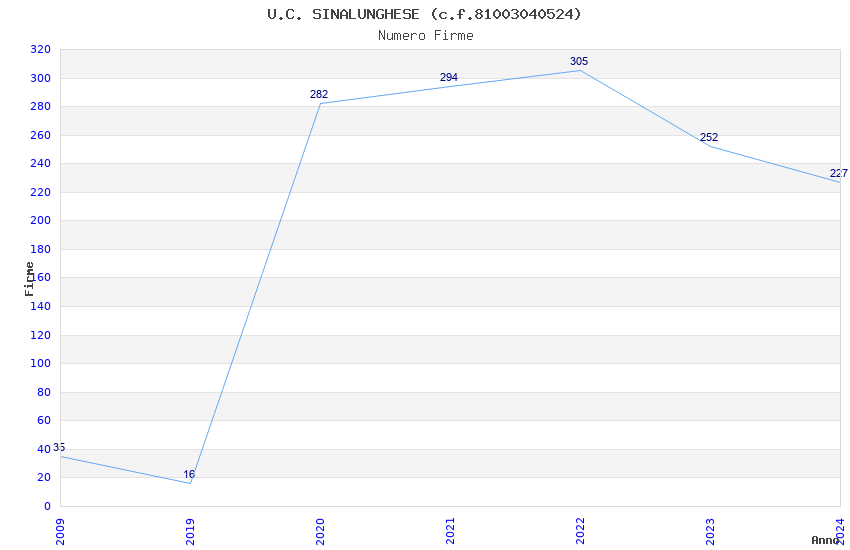850x550 pixels.
Task: Select the 282 data point label
Action: click(319, 95)
